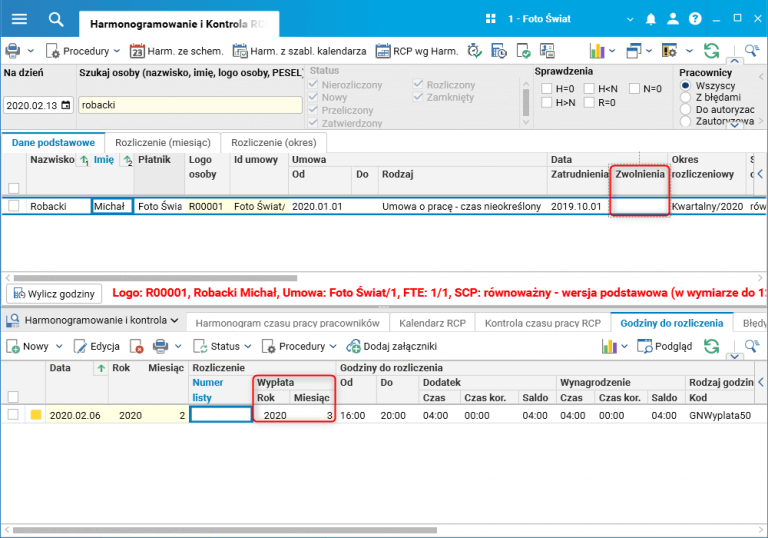Image resolution: width=768 pixels, height=538 pixels.
Task: Click Wylicz godziny button
Action: click(x=54, y=294)
